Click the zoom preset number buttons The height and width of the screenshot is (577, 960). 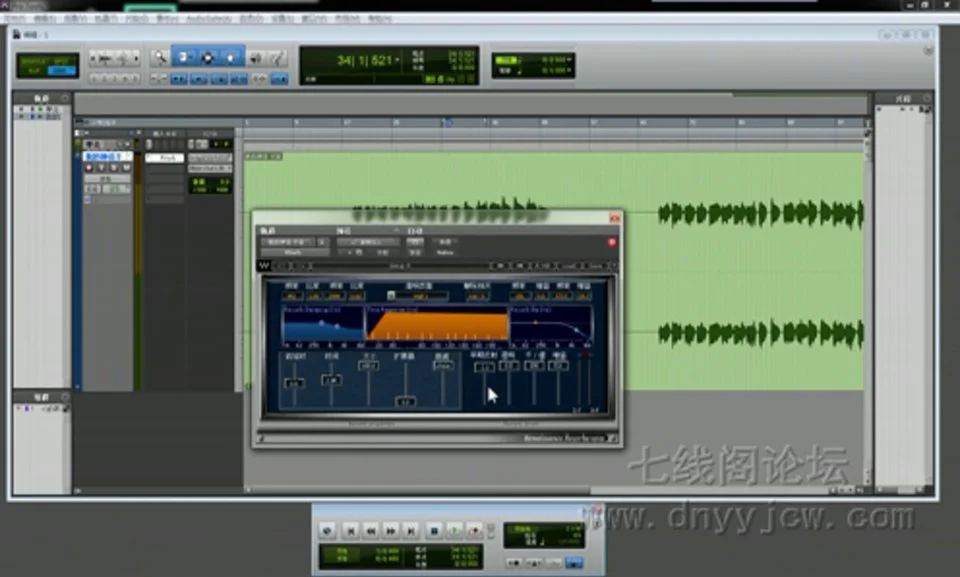[x=114, y=78]
